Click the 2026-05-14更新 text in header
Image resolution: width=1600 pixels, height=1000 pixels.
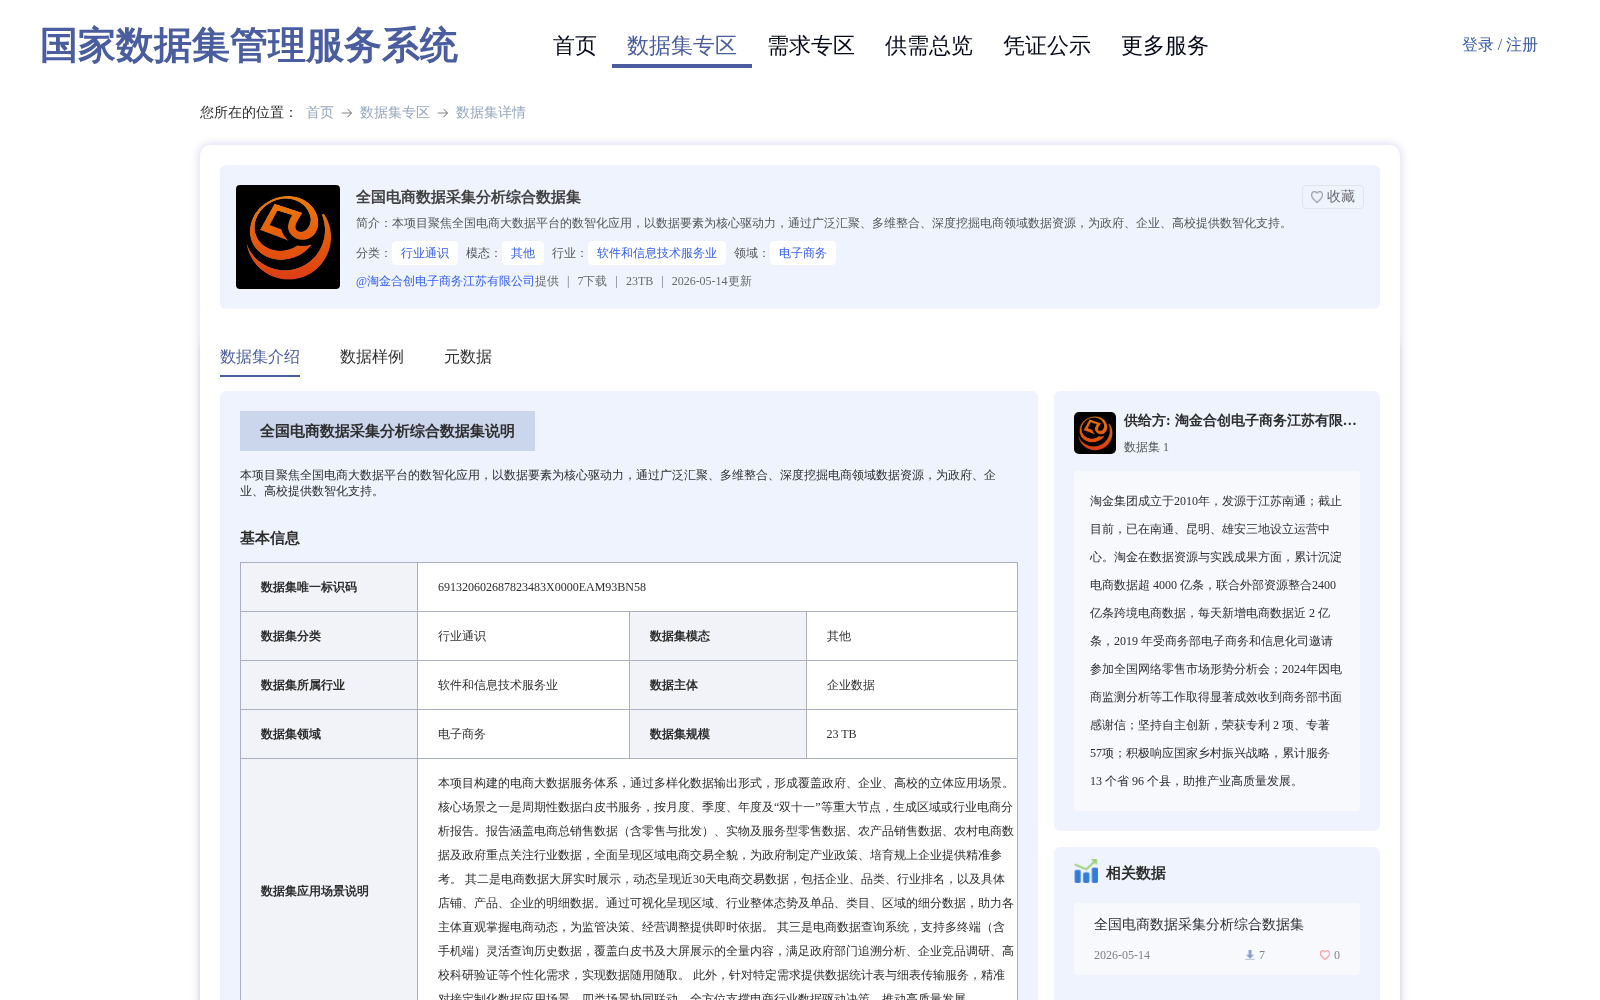pos(712,281)
